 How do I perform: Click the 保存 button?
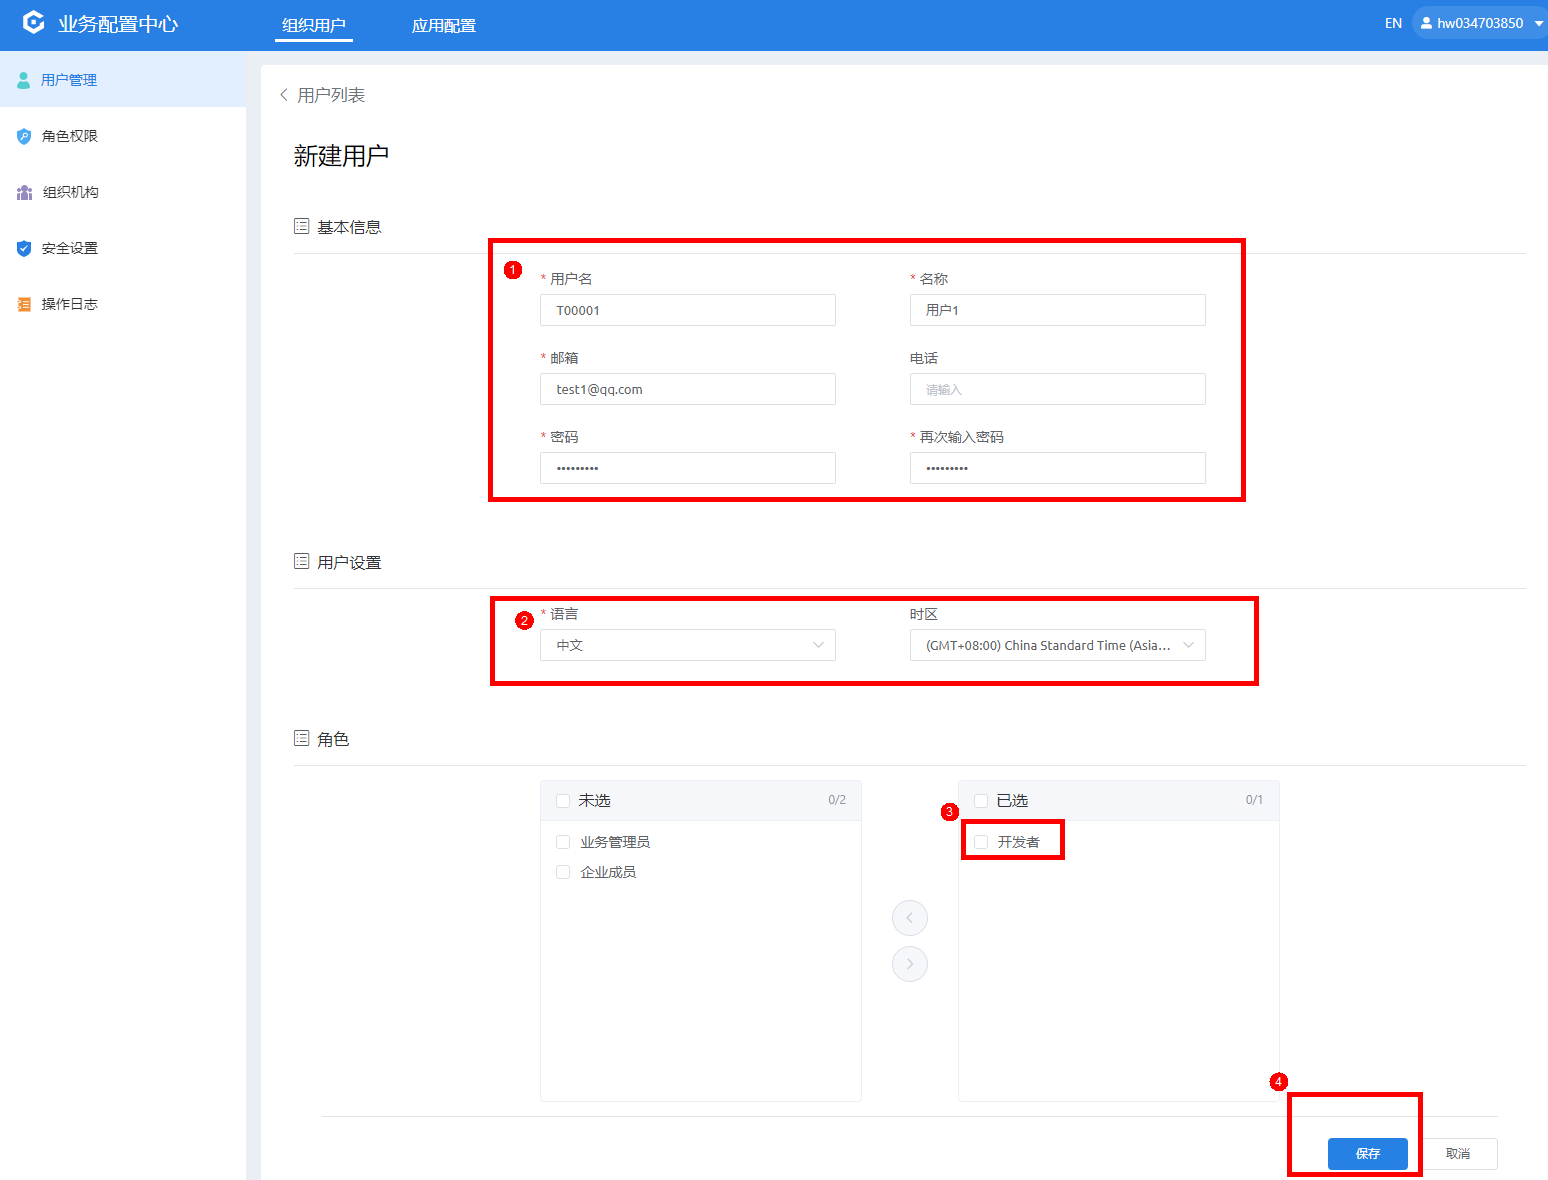pos(1368,1154)
